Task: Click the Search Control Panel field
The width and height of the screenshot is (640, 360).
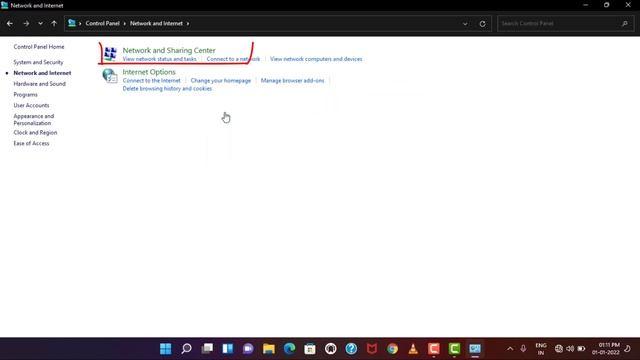Action: 565,24
